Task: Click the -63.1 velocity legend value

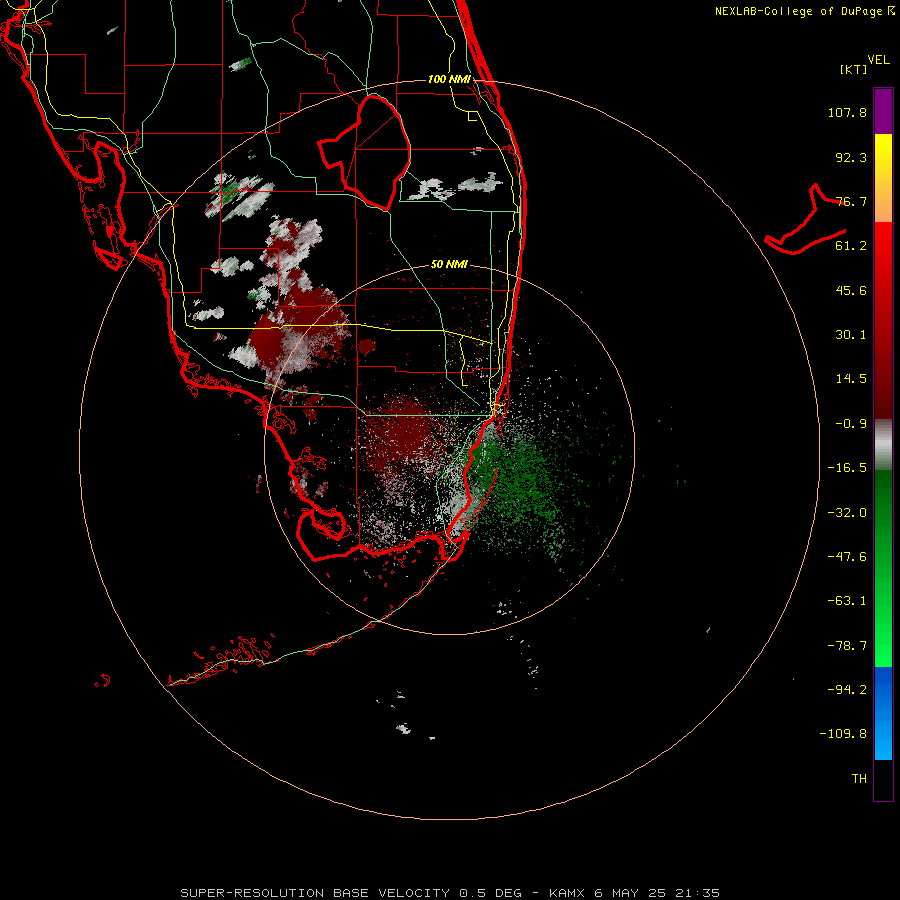Action: tap(847, 601)
